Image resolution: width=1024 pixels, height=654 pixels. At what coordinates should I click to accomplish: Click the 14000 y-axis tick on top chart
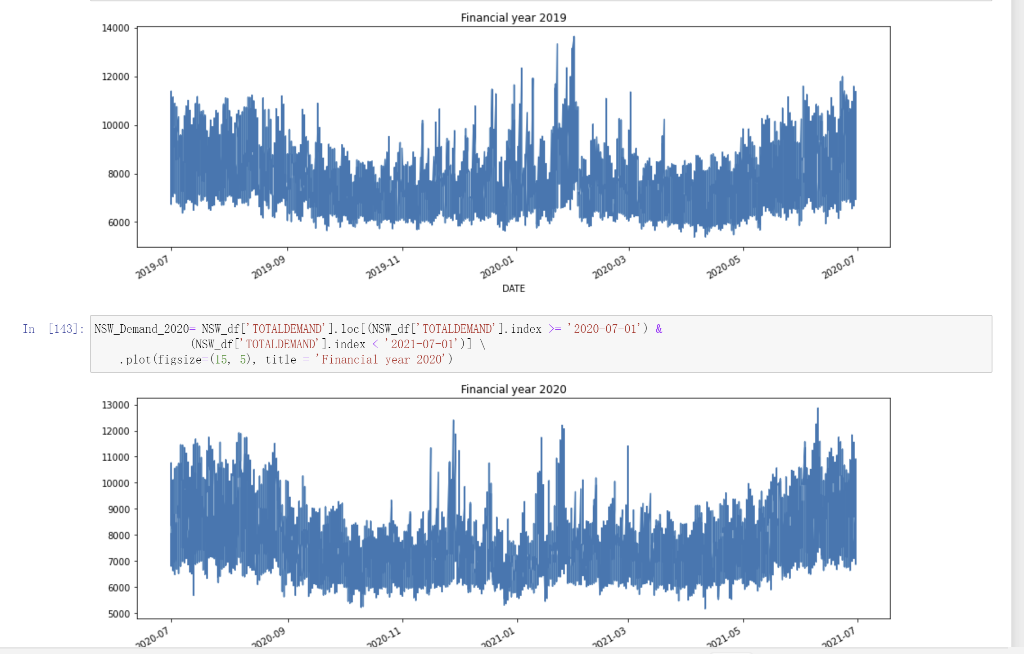pyautogui.click(x=116, y=28)
